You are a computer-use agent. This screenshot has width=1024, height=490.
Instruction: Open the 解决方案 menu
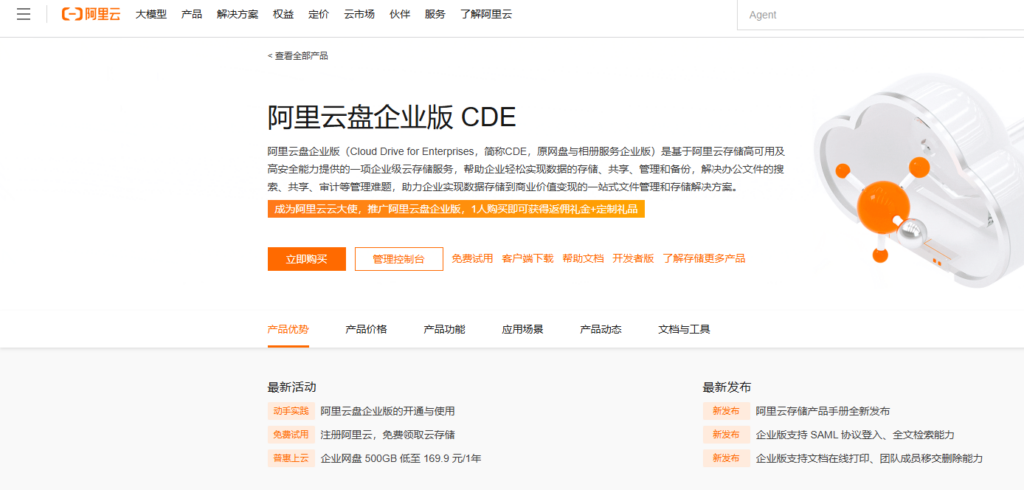[238, 14]
